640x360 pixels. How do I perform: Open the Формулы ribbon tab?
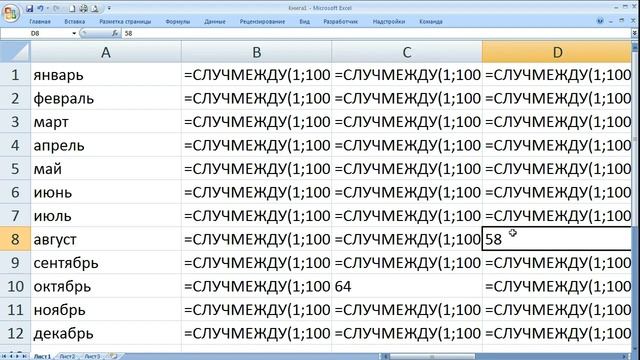(178, 22)
